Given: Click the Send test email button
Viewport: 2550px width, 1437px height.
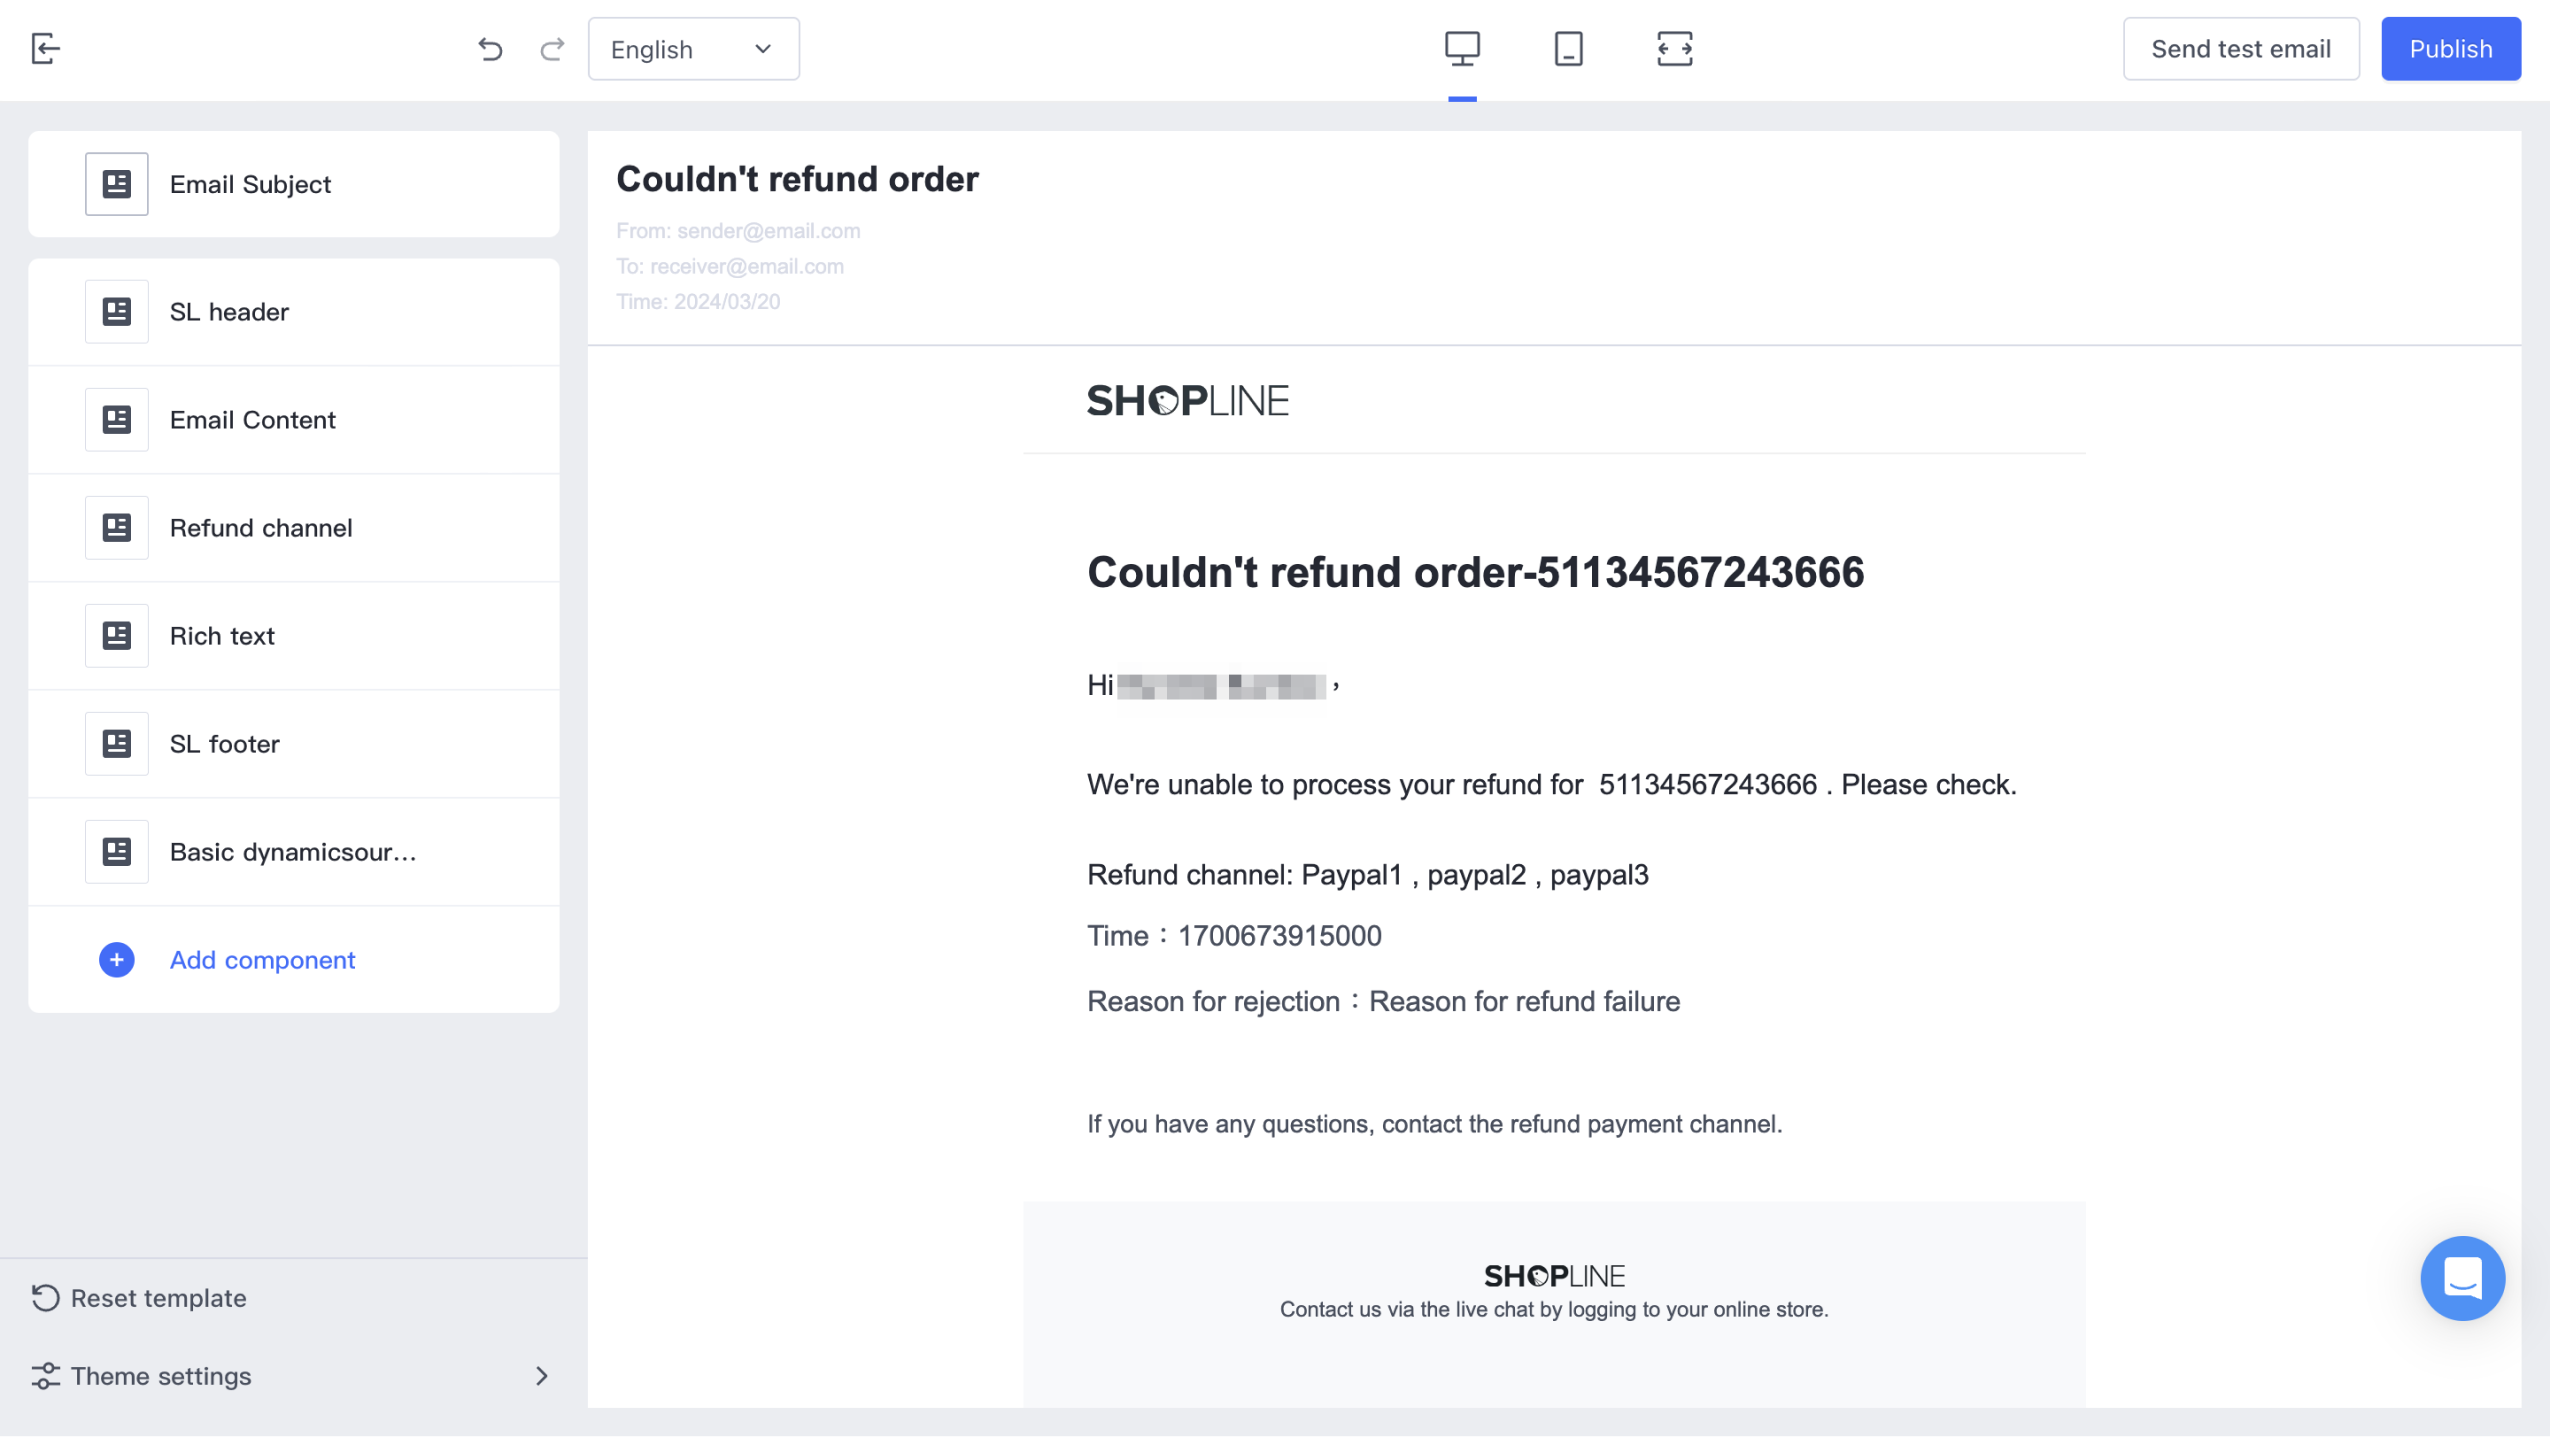Looking at the screenshot, I should pos(2240,49).
